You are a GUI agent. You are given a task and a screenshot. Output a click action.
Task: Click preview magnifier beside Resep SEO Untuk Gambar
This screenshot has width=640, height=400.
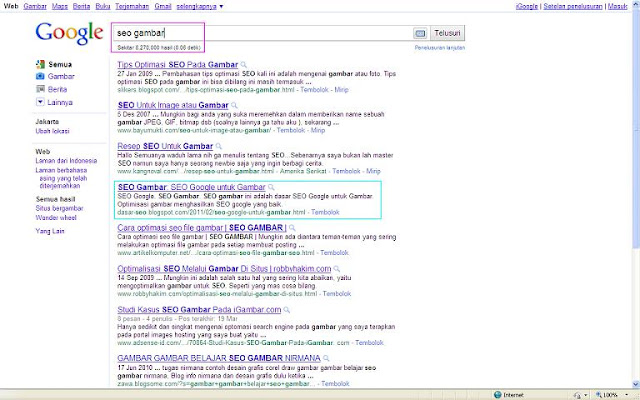(x=219, y=146)
